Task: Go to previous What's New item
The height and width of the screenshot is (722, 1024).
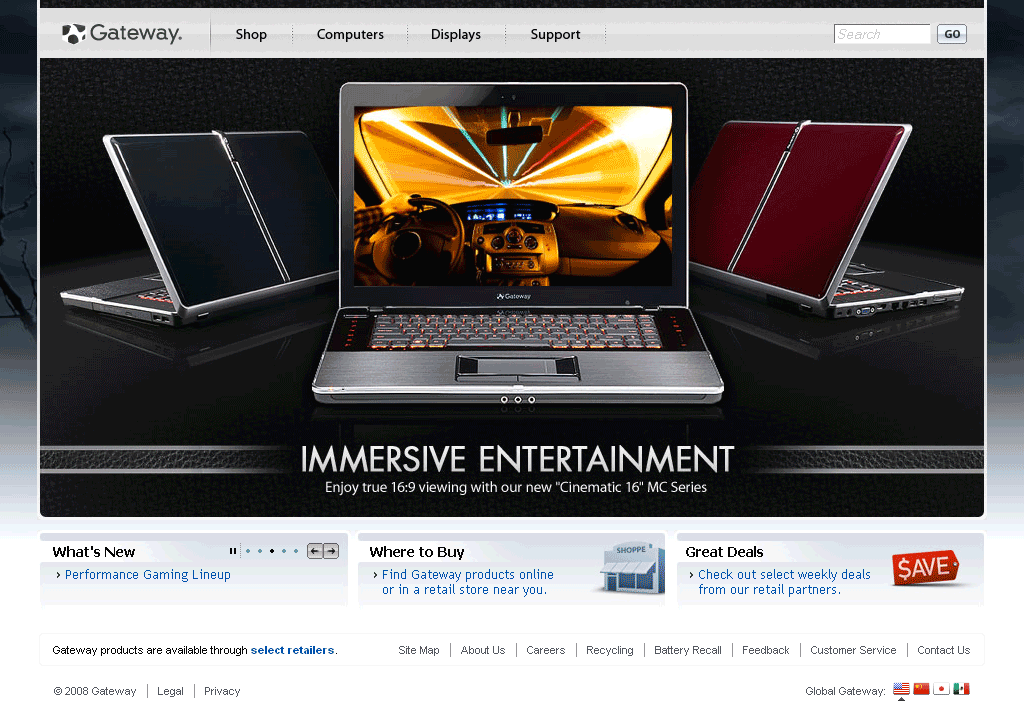Action: (314, 551)
